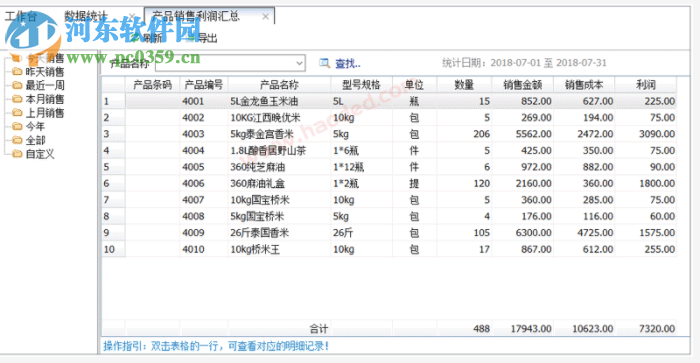The width and height of the screenshot is (700, 363).
Task: Open the 最近一周 folder icon
Action: [x=17, y=85]
